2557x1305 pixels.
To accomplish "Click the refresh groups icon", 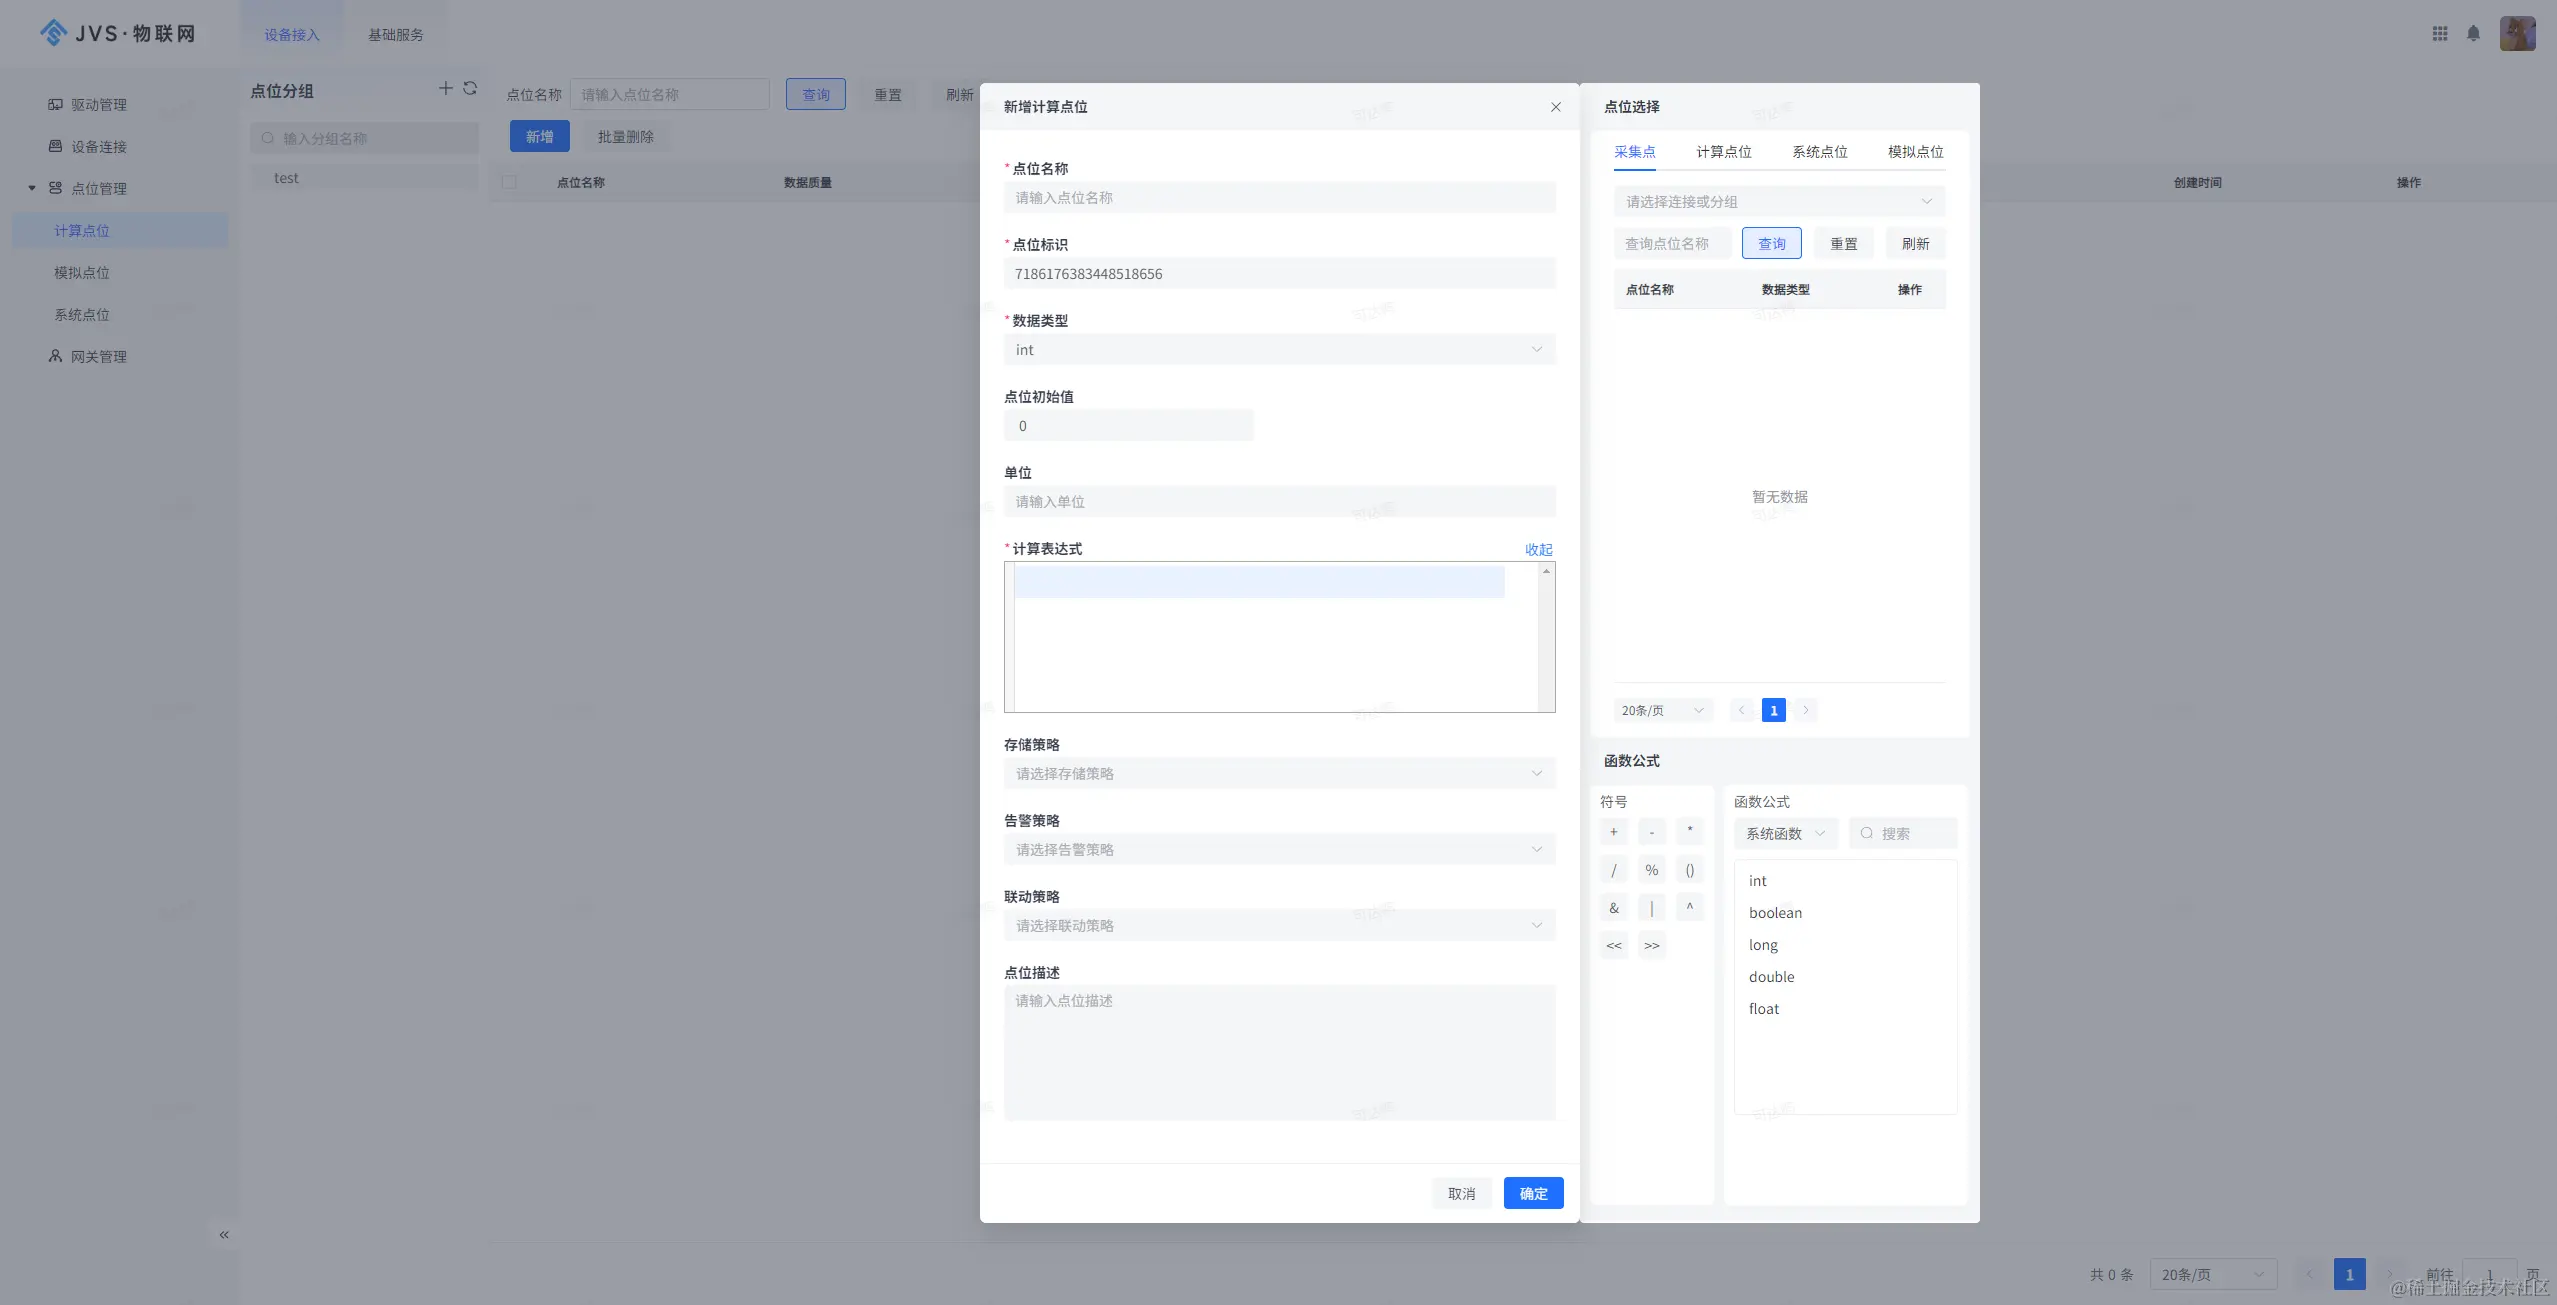I will pos(470,89).
